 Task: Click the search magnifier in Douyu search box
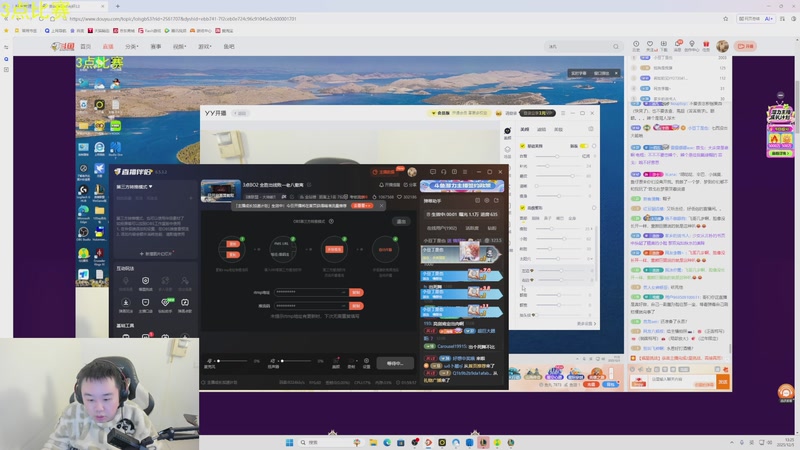point(616,46)
